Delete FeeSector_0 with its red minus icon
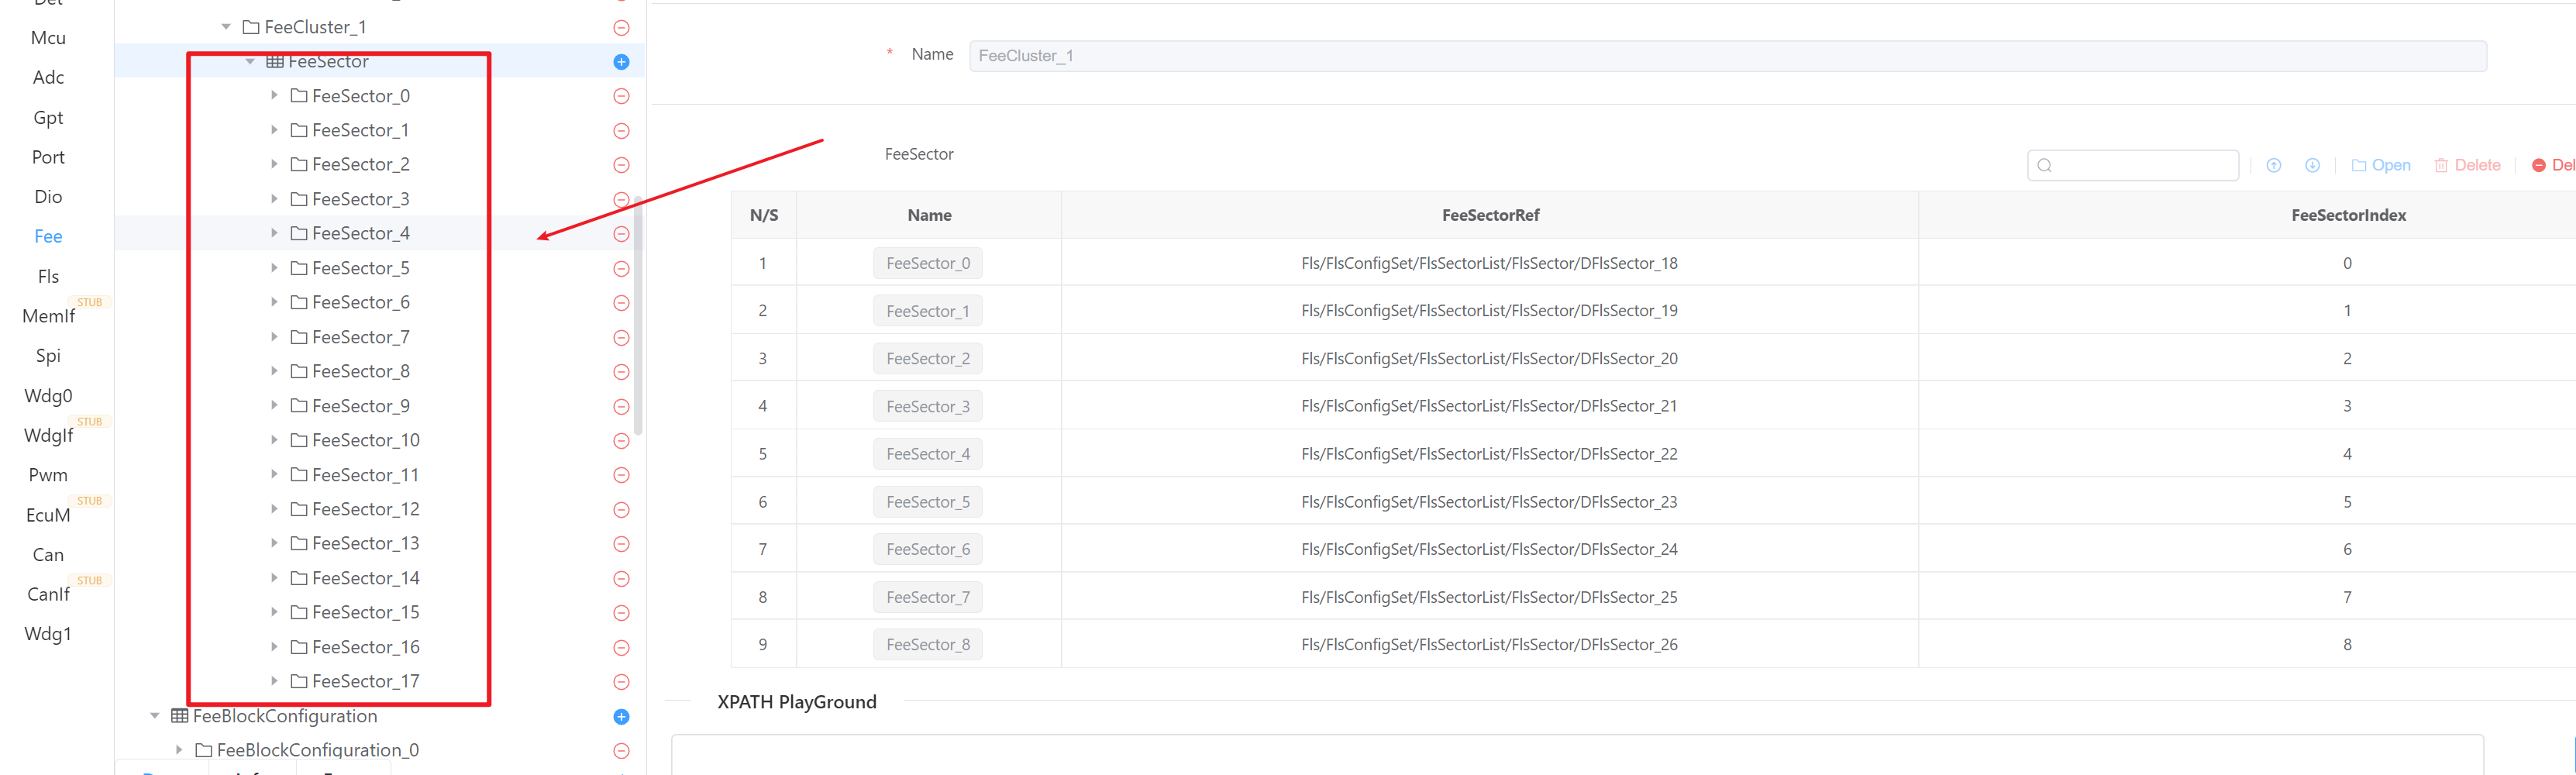This screenshot has width=2576, height=775. [x=621, y=96]
